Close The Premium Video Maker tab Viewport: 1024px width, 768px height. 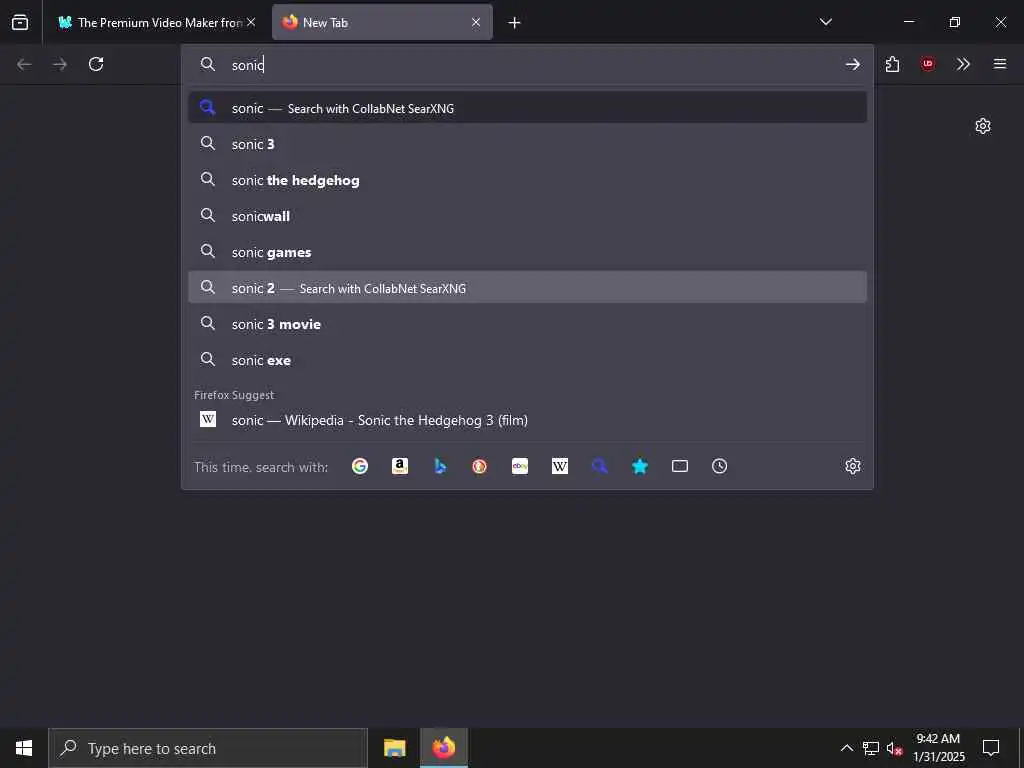click(251, 22)
